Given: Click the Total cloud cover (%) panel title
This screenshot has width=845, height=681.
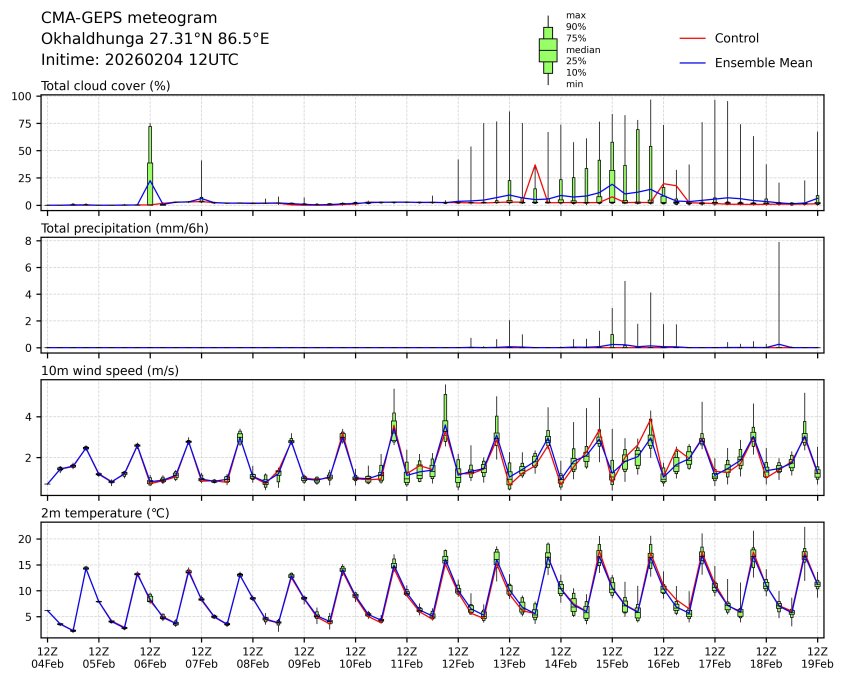Looking at the screenshot, I should [x=105, y=85].
